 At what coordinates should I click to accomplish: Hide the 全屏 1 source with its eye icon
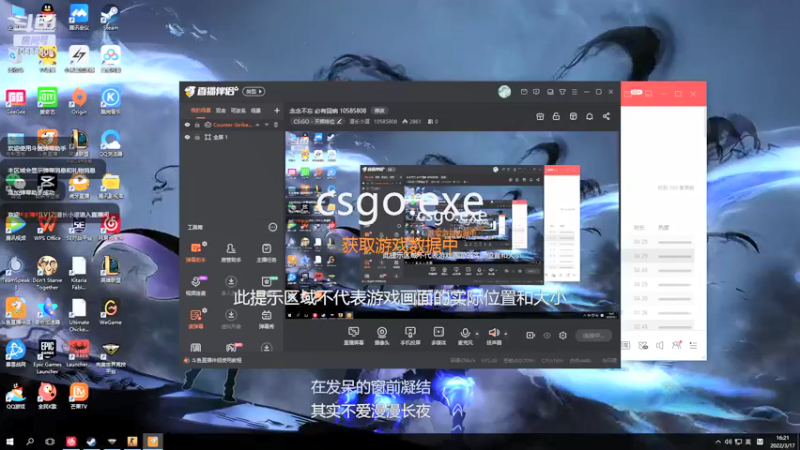coord(187,137)
